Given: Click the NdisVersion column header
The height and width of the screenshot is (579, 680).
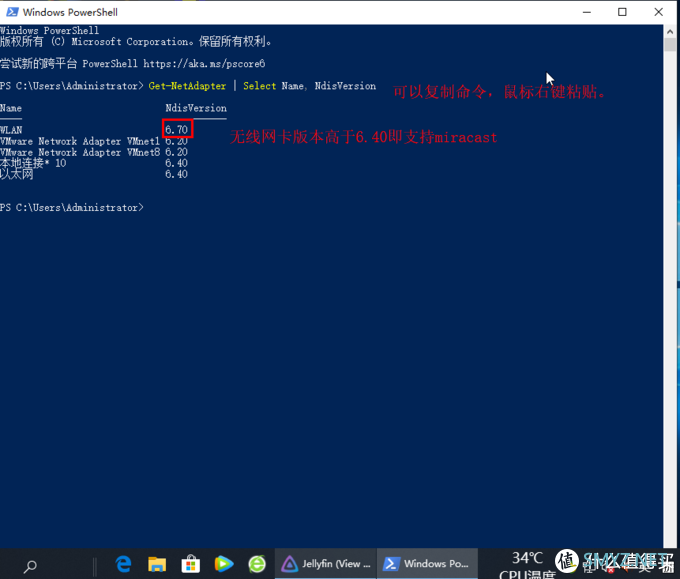Looking at the screenshot, I should point(196,108).
